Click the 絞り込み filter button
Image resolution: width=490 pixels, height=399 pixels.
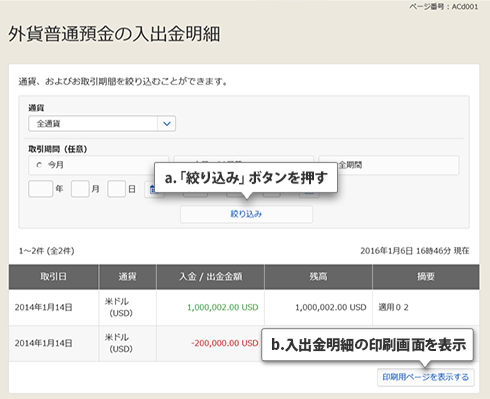tap(246, 214)
